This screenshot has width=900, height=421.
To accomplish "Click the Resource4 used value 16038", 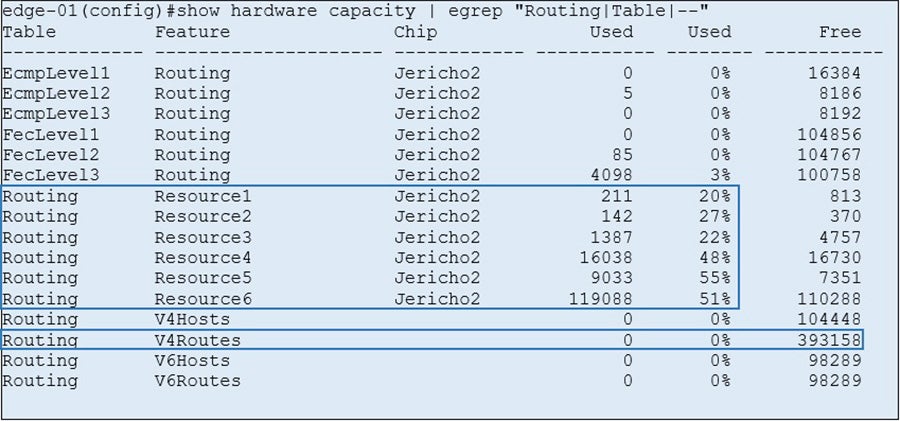I will (605, 257).
